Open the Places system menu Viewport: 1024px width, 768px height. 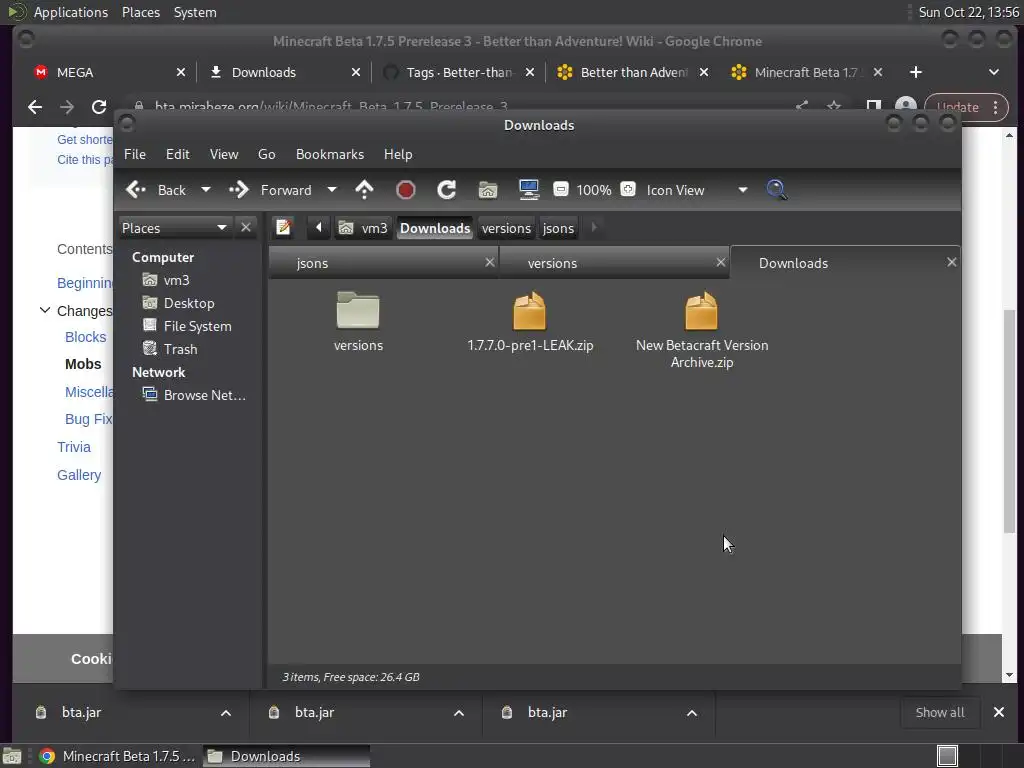pos(141,12)
